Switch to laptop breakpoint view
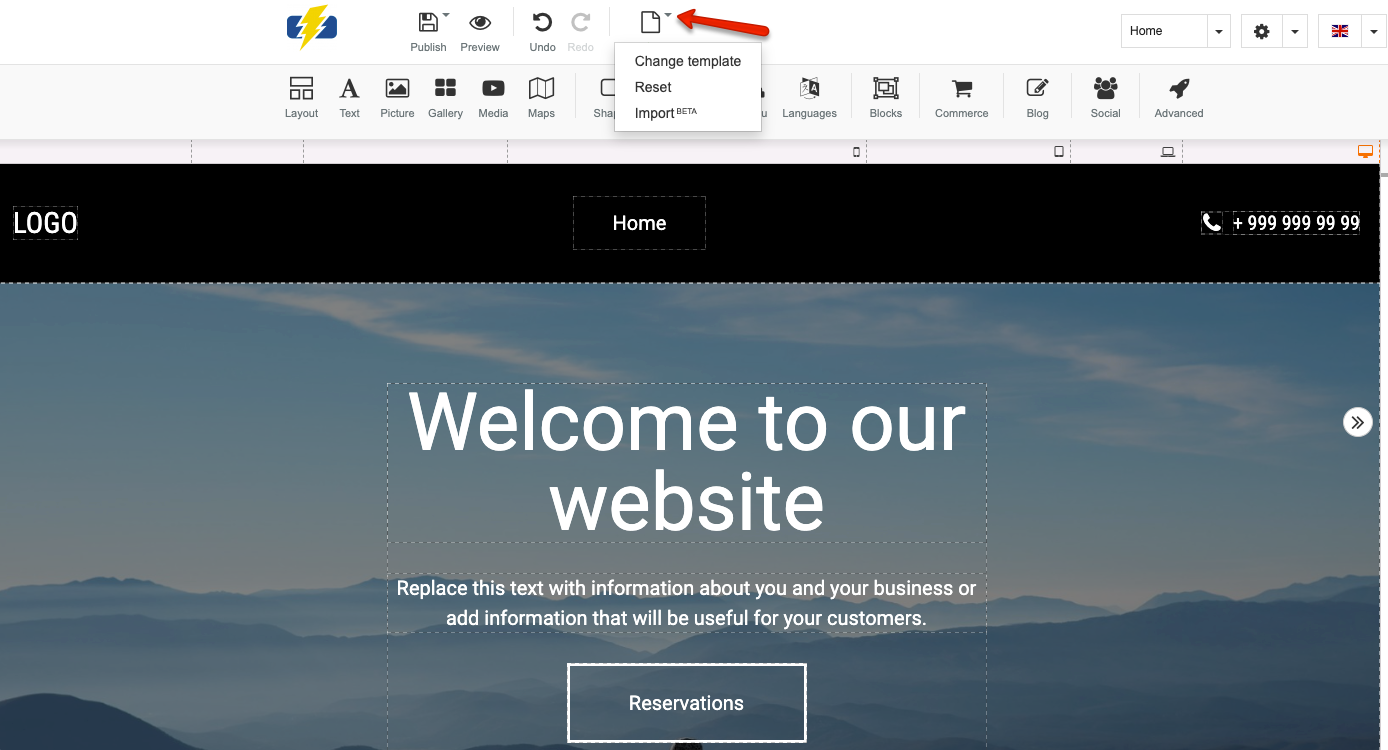1388x750 pixels. point(1167,151)
